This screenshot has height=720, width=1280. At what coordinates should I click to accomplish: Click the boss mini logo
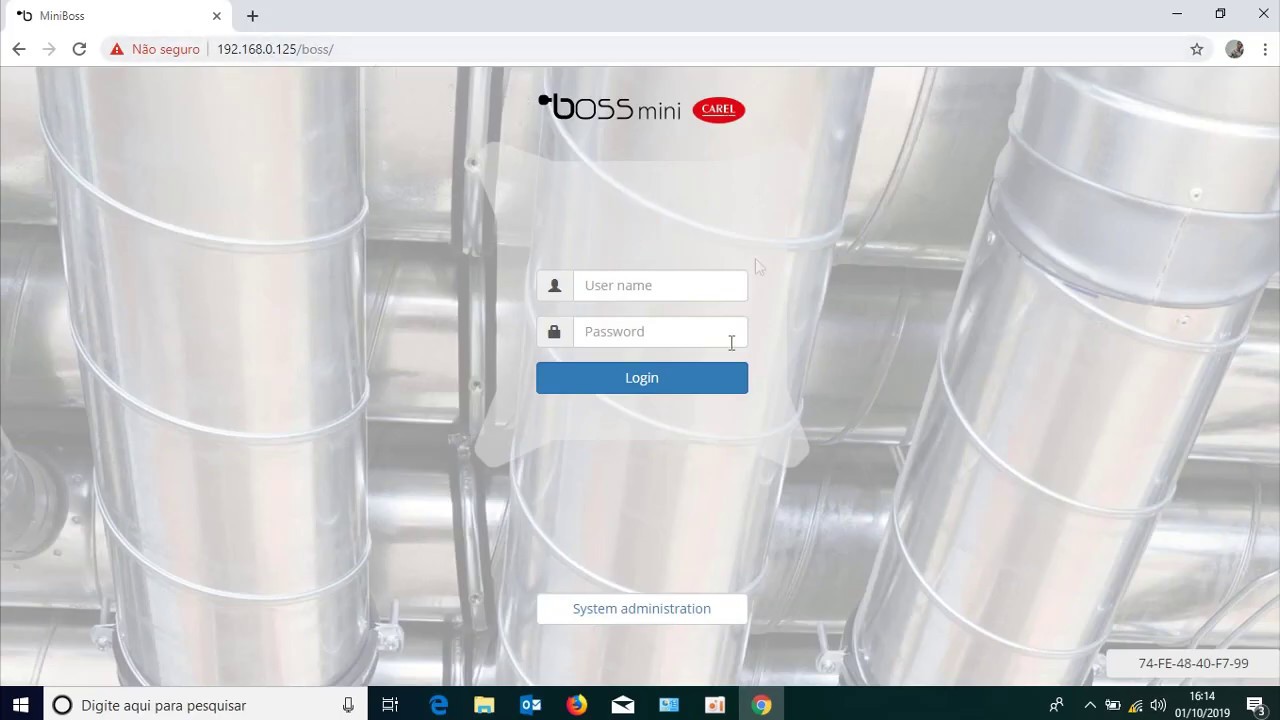pyautogui.click(x=609, y=107)
